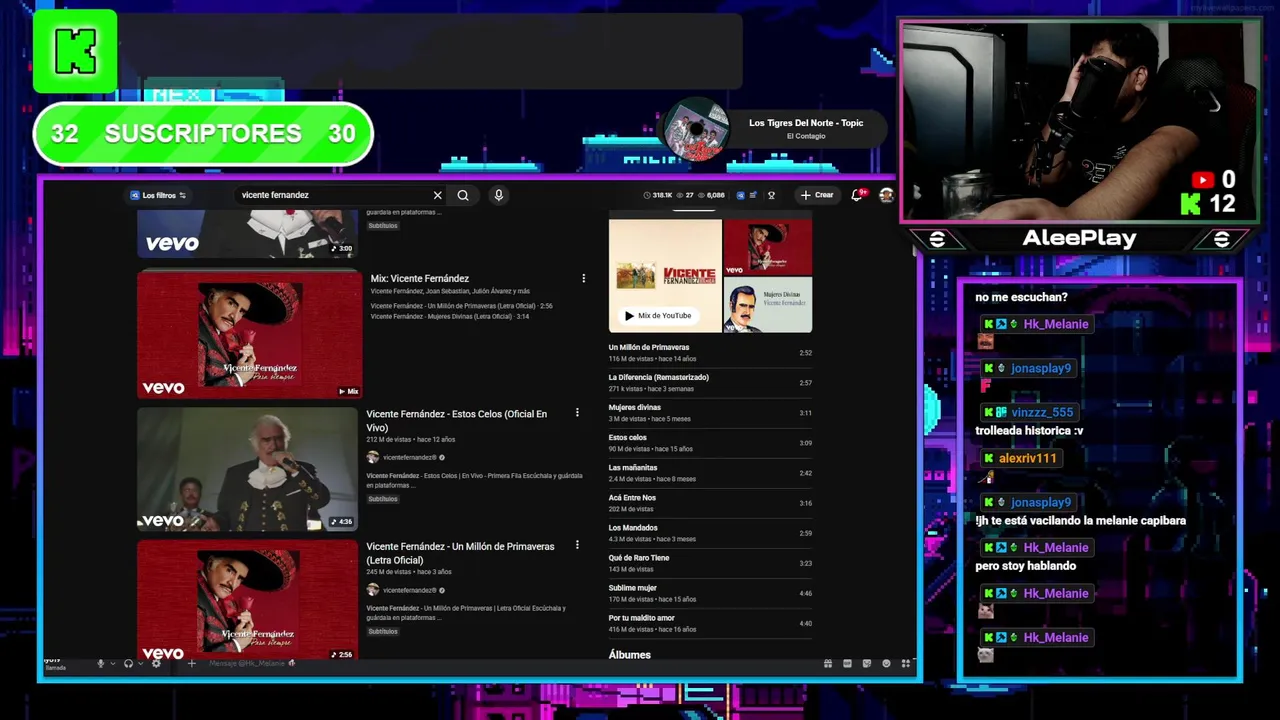This screenshot has width=1280, height=720.
Task: Open title Vicente Fernández - Estos Celos
Action: [x=457, y=420]
